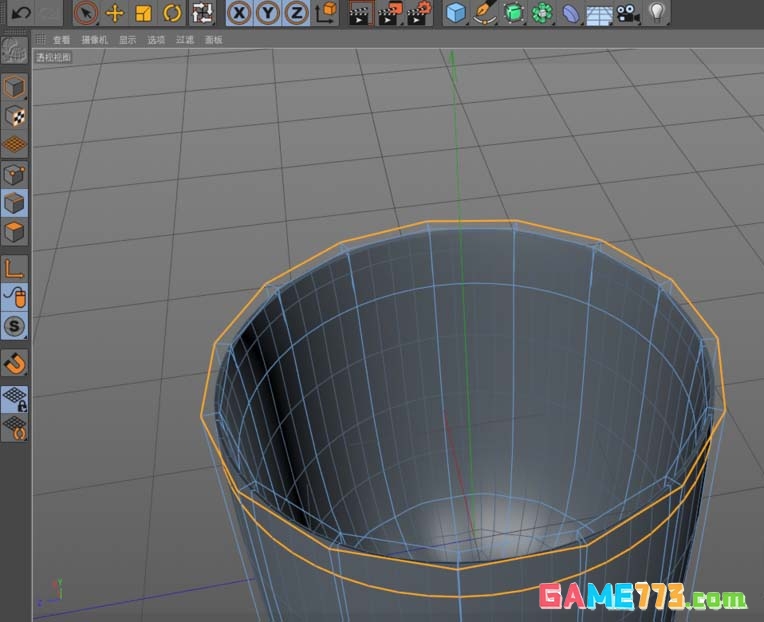Toggle the X axis lock
This screenshot has width=764, height=622.
pos(239,13)
